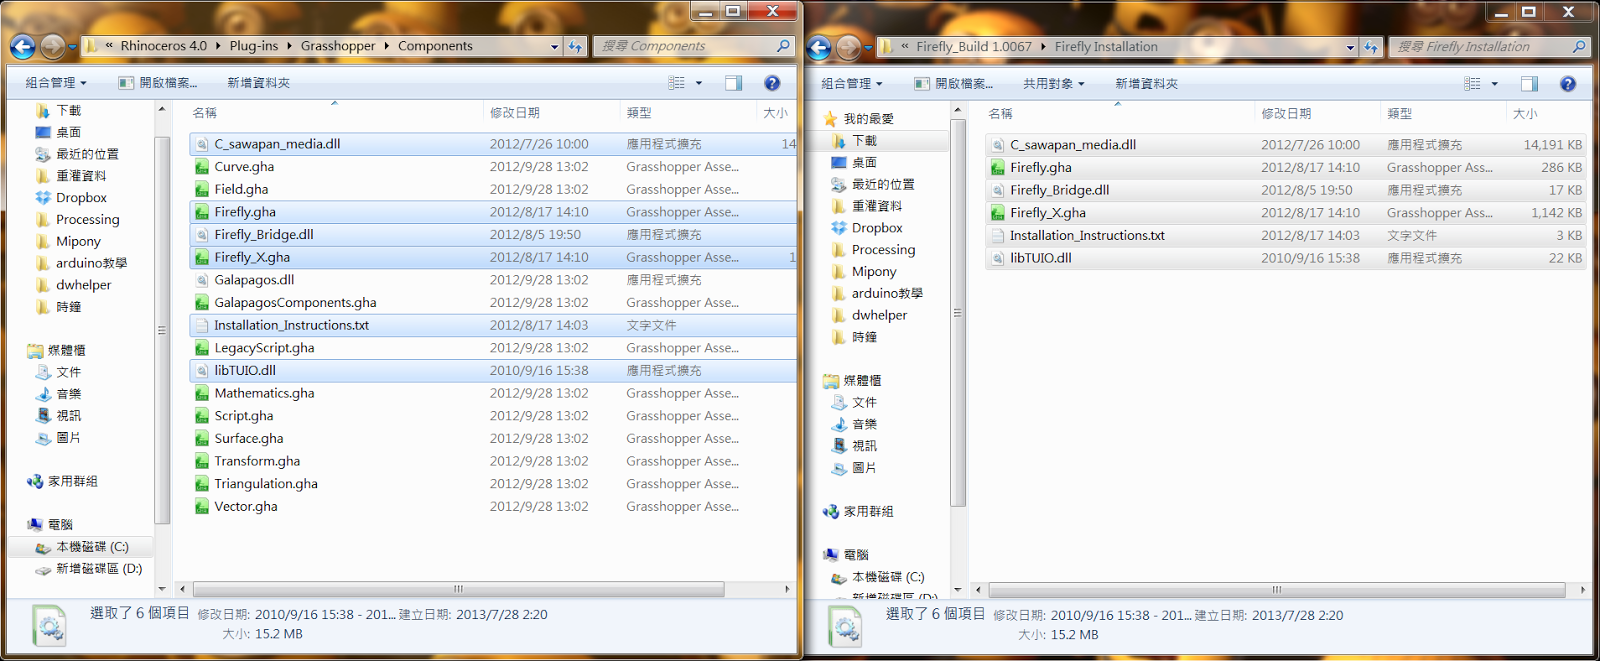Click the Forward arrow in the Components window
Viewport: 1600px width, 661px height.
(53, 46)
